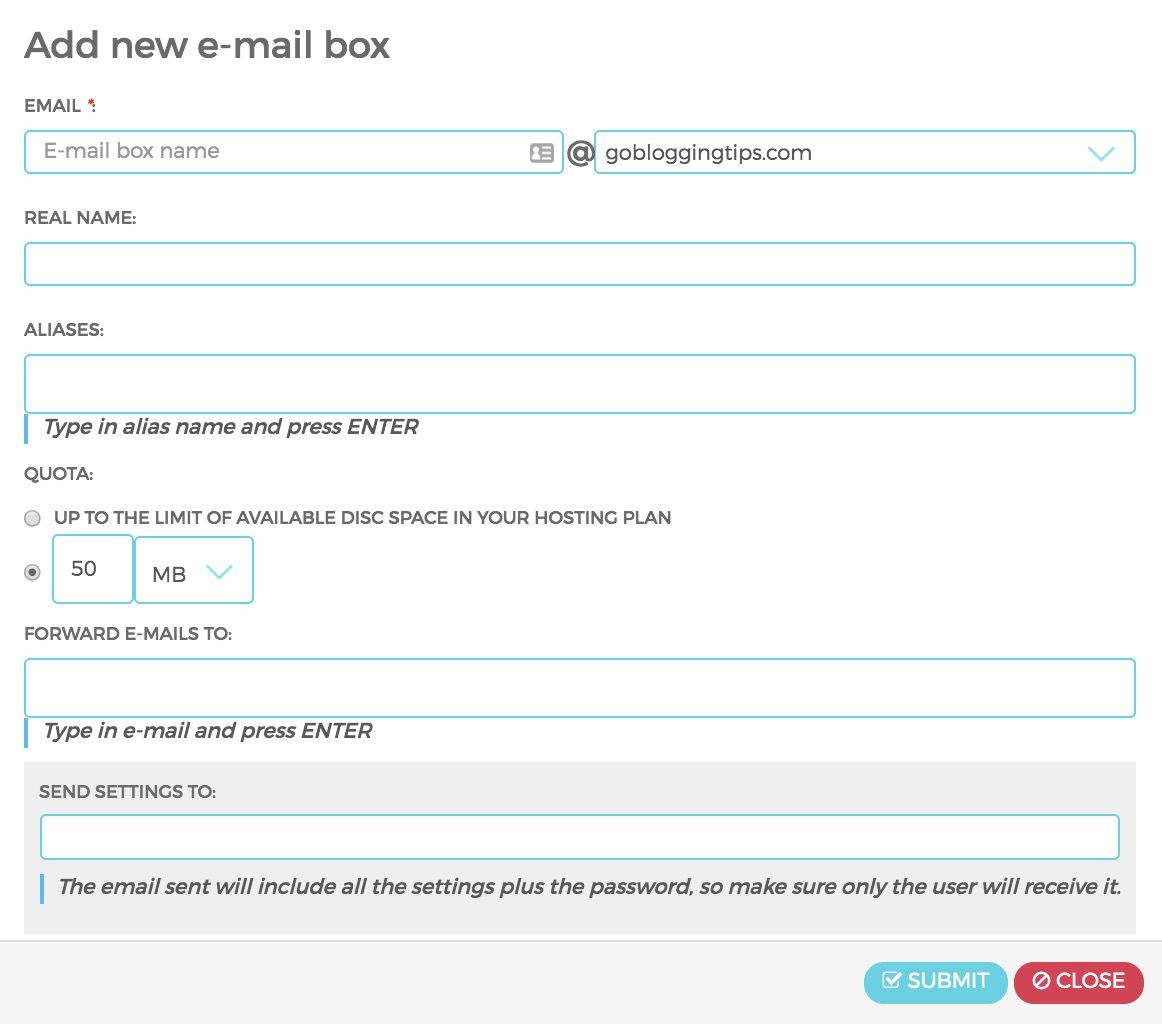Screen dimensions: 1162x1024
Task: Click the Real Name input field
Action: point(580,264)
